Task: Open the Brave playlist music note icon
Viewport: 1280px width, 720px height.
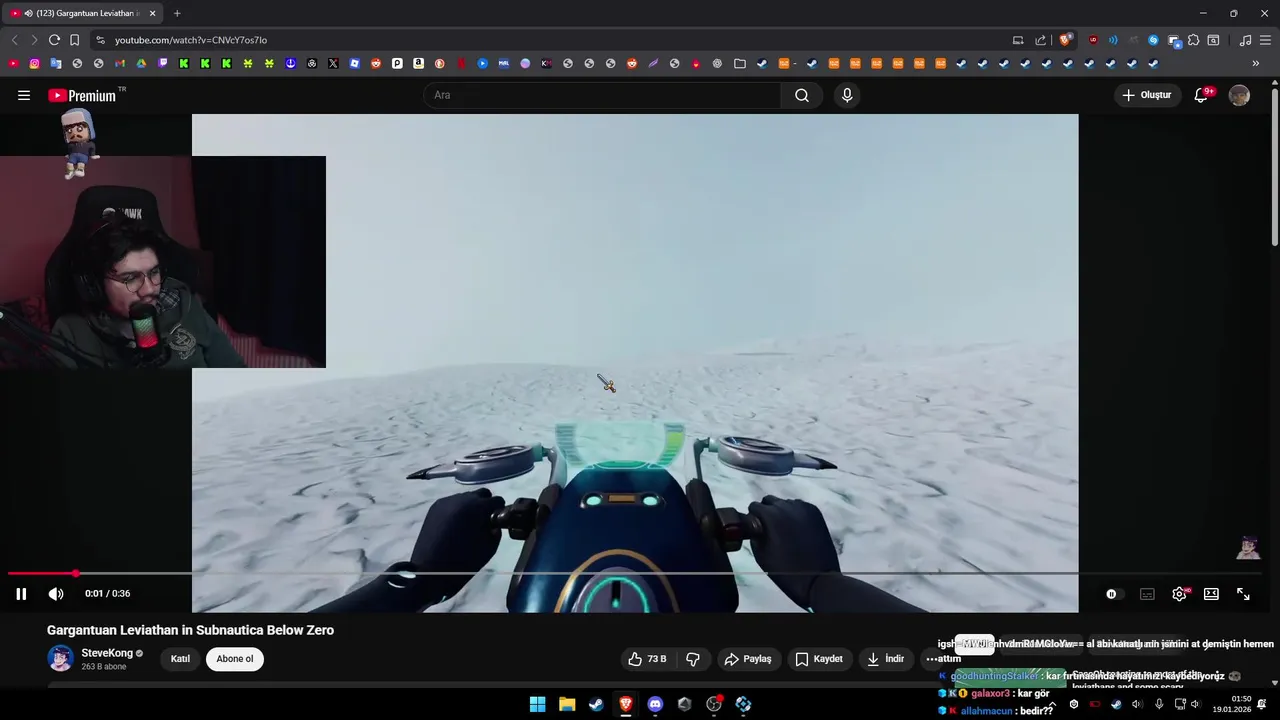Action: pos(1245,40)
